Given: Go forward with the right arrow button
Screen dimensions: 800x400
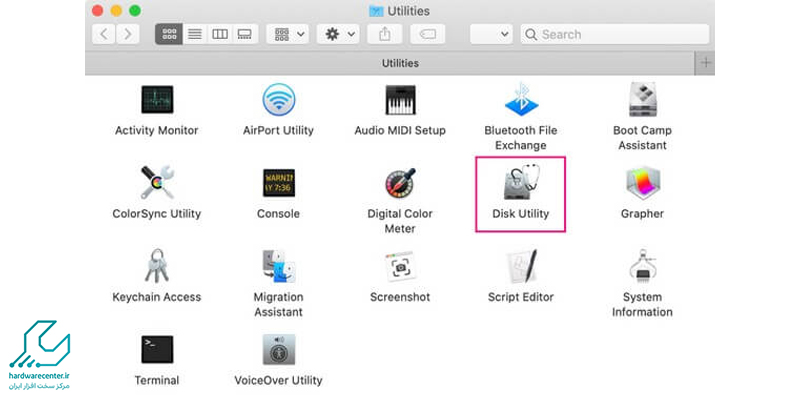Looking at the screenshot, I should pos(128,34).
